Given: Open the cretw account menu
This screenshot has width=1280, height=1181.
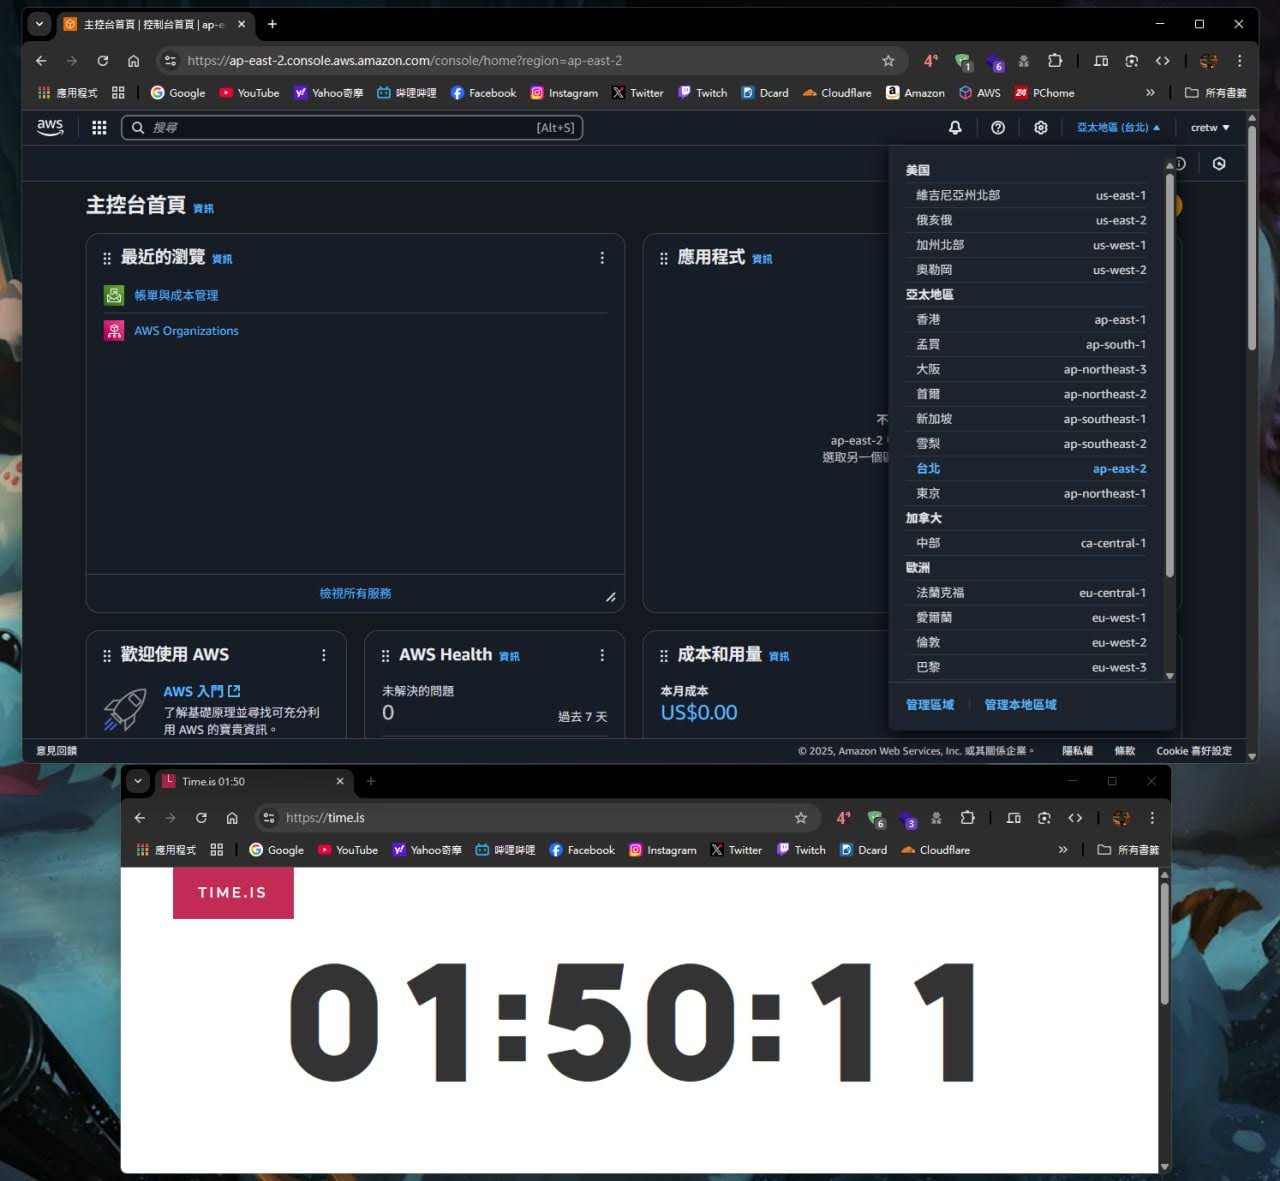Looking at the screenshot, I should (x=1210, y=127).
